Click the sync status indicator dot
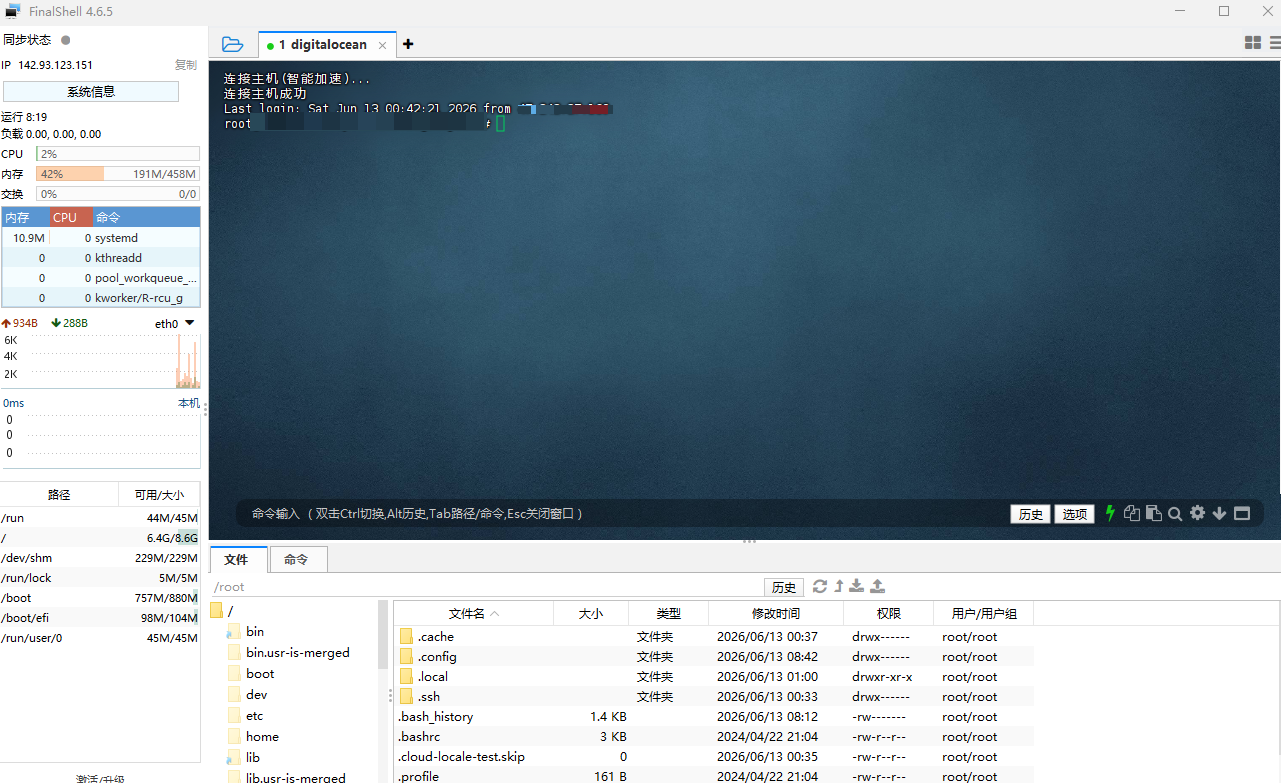This screenshot has height=783, width=1281. pos(66,40)
